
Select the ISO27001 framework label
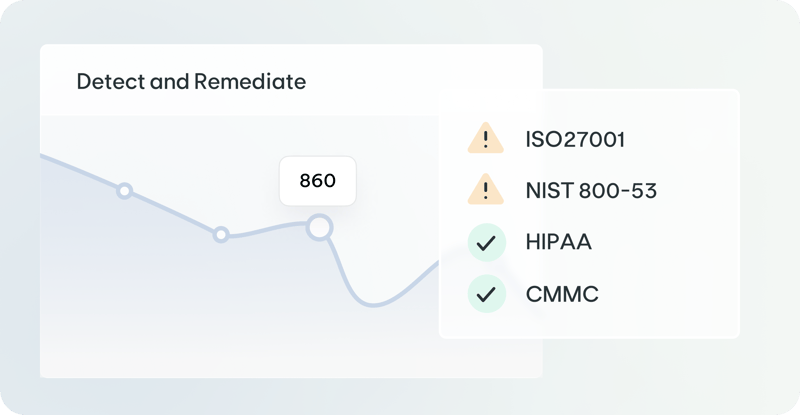pyautogui.click(x=575, y=139)
